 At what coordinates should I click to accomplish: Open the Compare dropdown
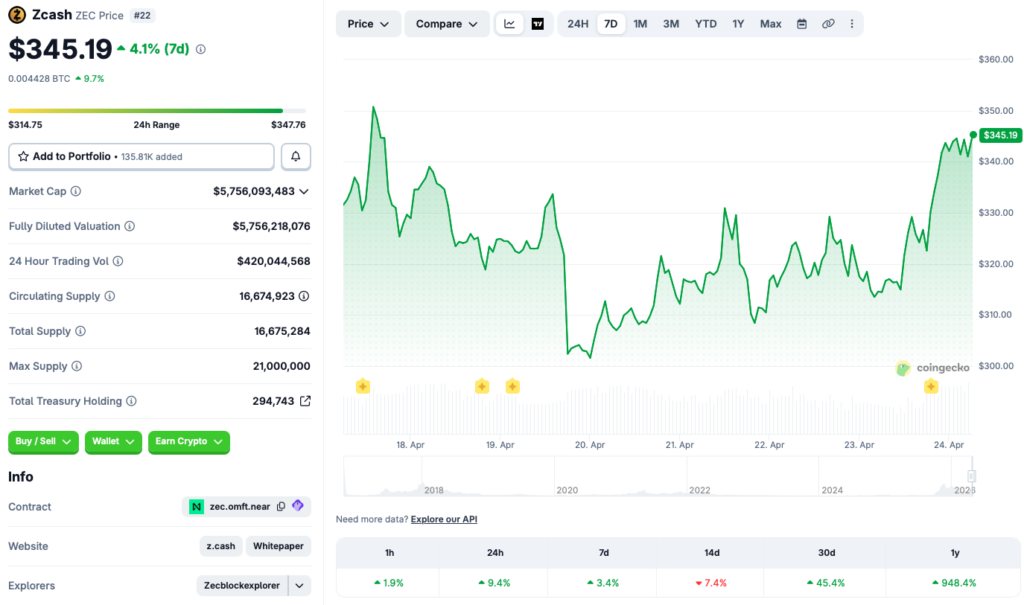pos(445,23)
